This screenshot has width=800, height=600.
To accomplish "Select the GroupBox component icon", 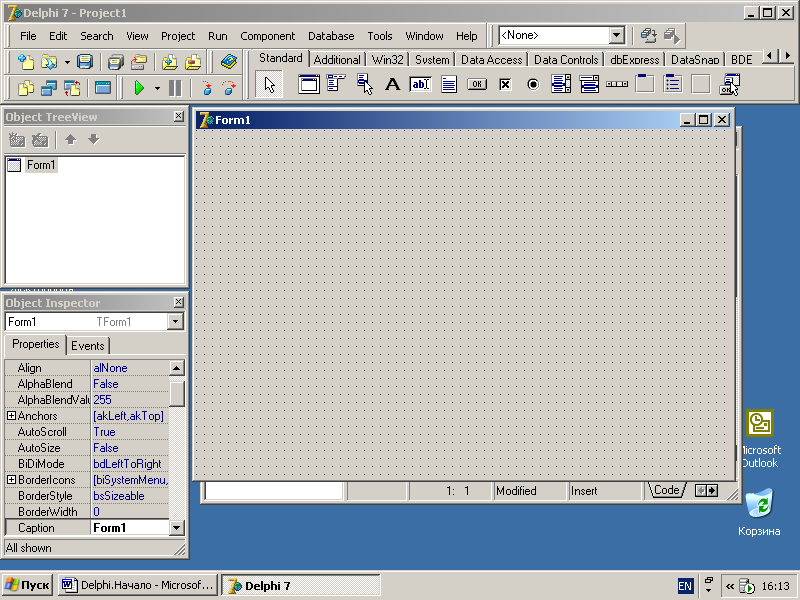I will pyautogui.click(x=645, y=84).
